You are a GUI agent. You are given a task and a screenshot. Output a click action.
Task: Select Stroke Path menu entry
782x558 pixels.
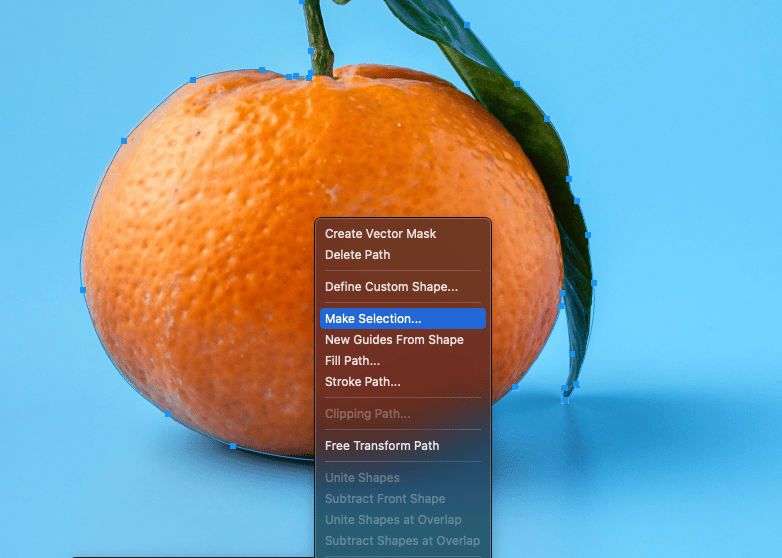[402, 381]
